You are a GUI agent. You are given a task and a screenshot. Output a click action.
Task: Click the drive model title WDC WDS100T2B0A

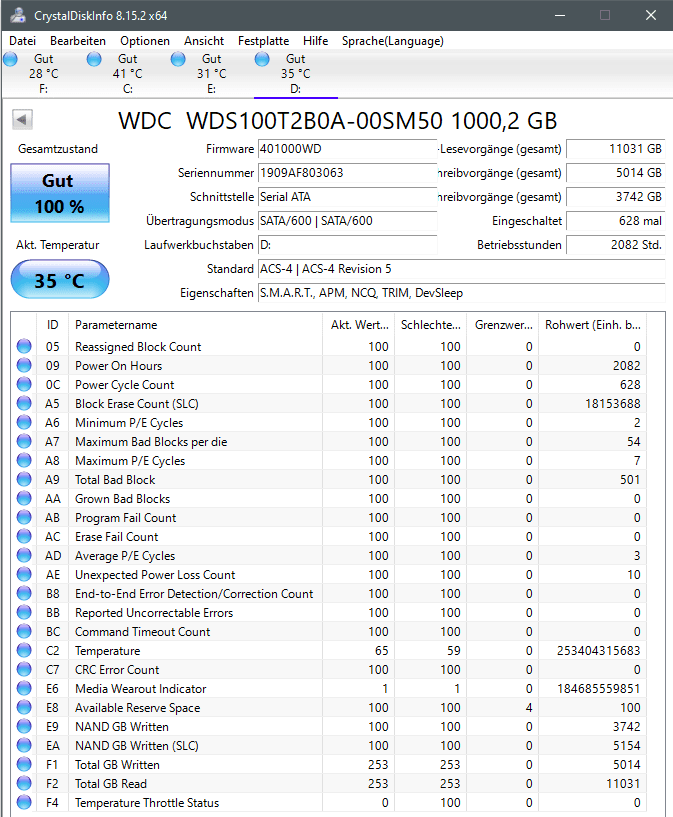338,121
